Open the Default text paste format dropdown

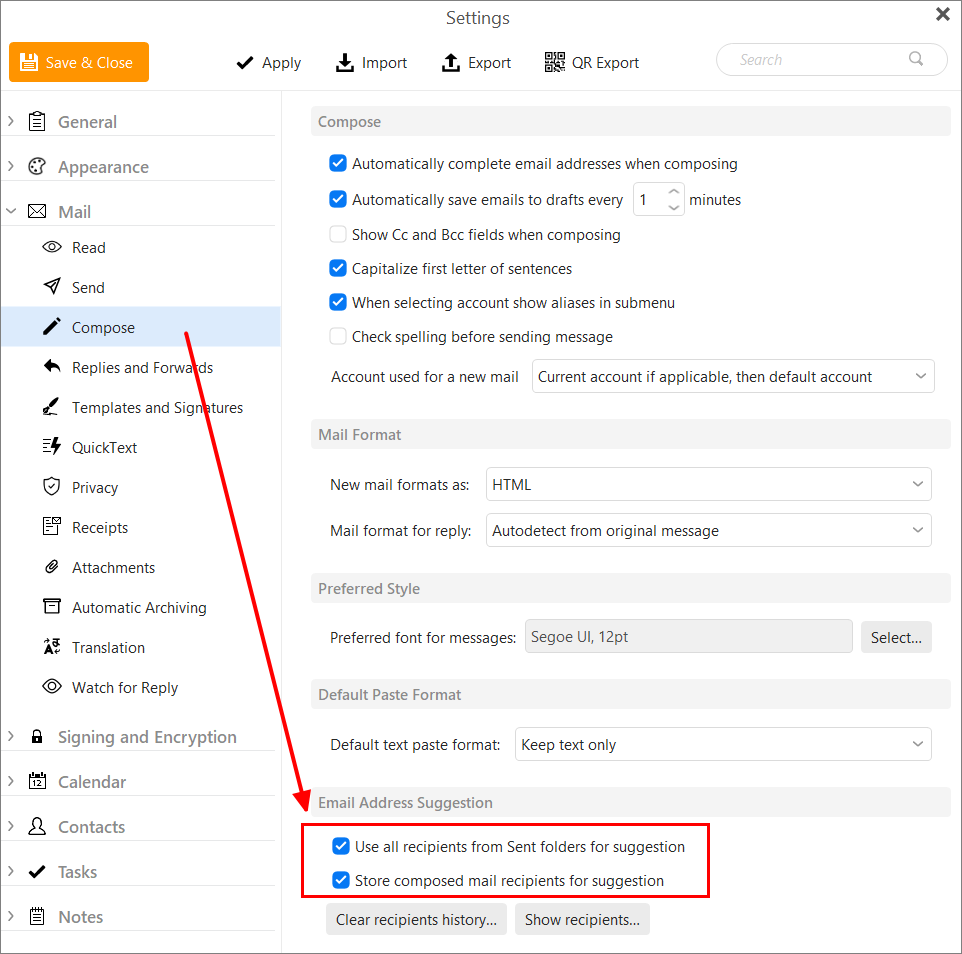point(723,744)
